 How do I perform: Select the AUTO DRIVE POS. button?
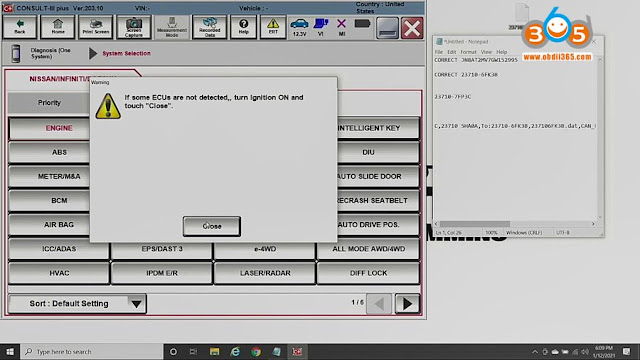click(x=378, y=224)
